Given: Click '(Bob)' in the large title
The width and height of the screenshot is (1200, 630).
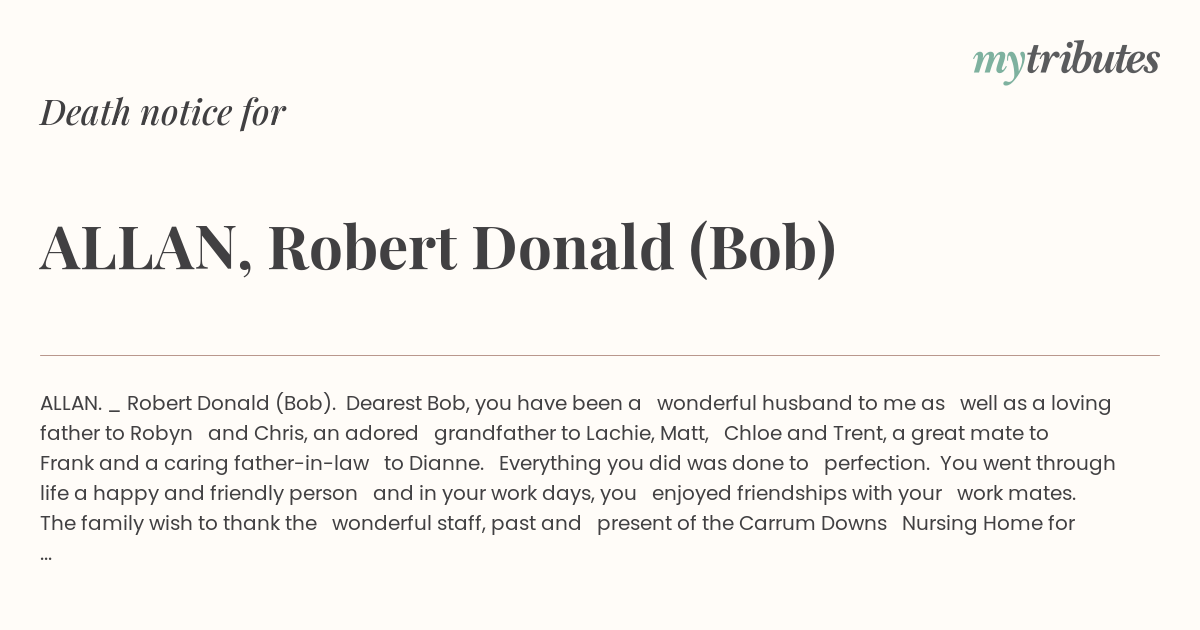Looking at the screenshot, I should click(x=763, y=249).
